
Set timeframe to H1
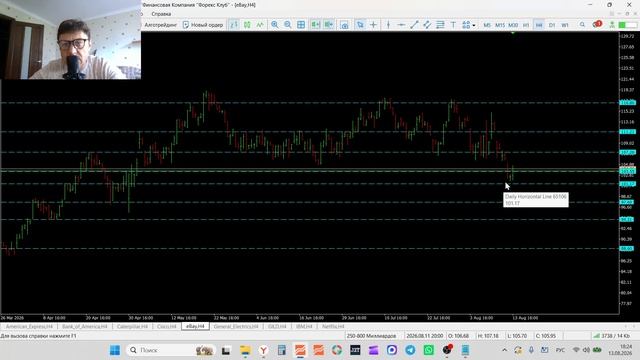[x=526, y=25]
